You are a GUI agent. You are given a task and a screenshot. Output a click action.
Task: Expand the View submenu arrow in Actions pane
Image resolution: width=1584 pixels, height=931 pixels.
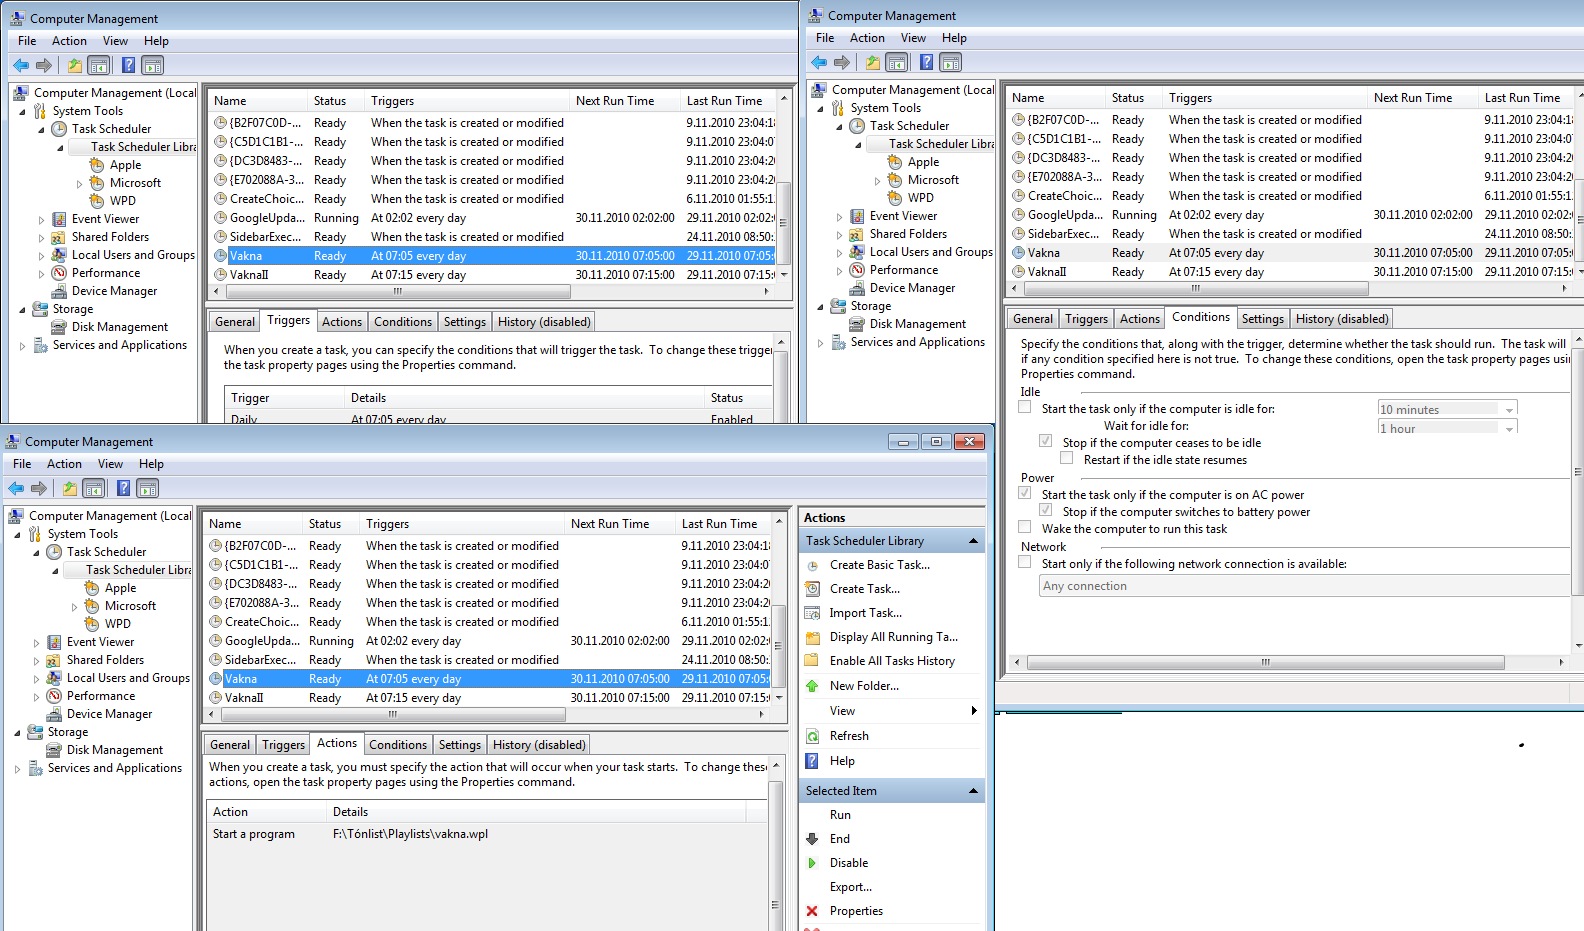coord(974,711)
